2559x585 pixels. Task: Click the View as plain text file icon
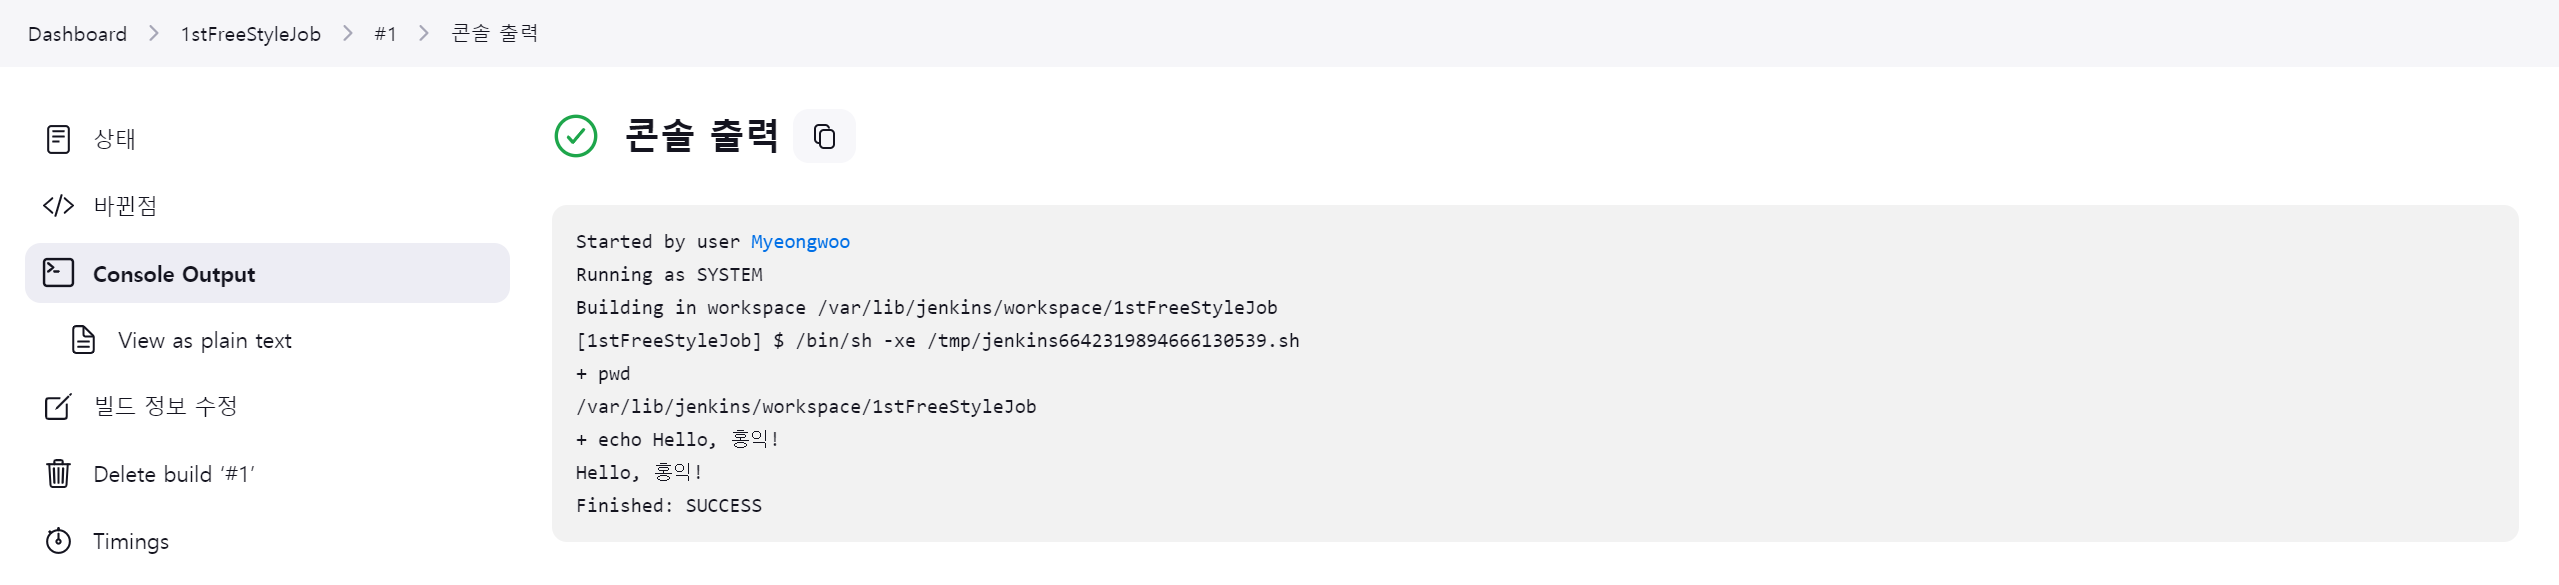point(84,340)
